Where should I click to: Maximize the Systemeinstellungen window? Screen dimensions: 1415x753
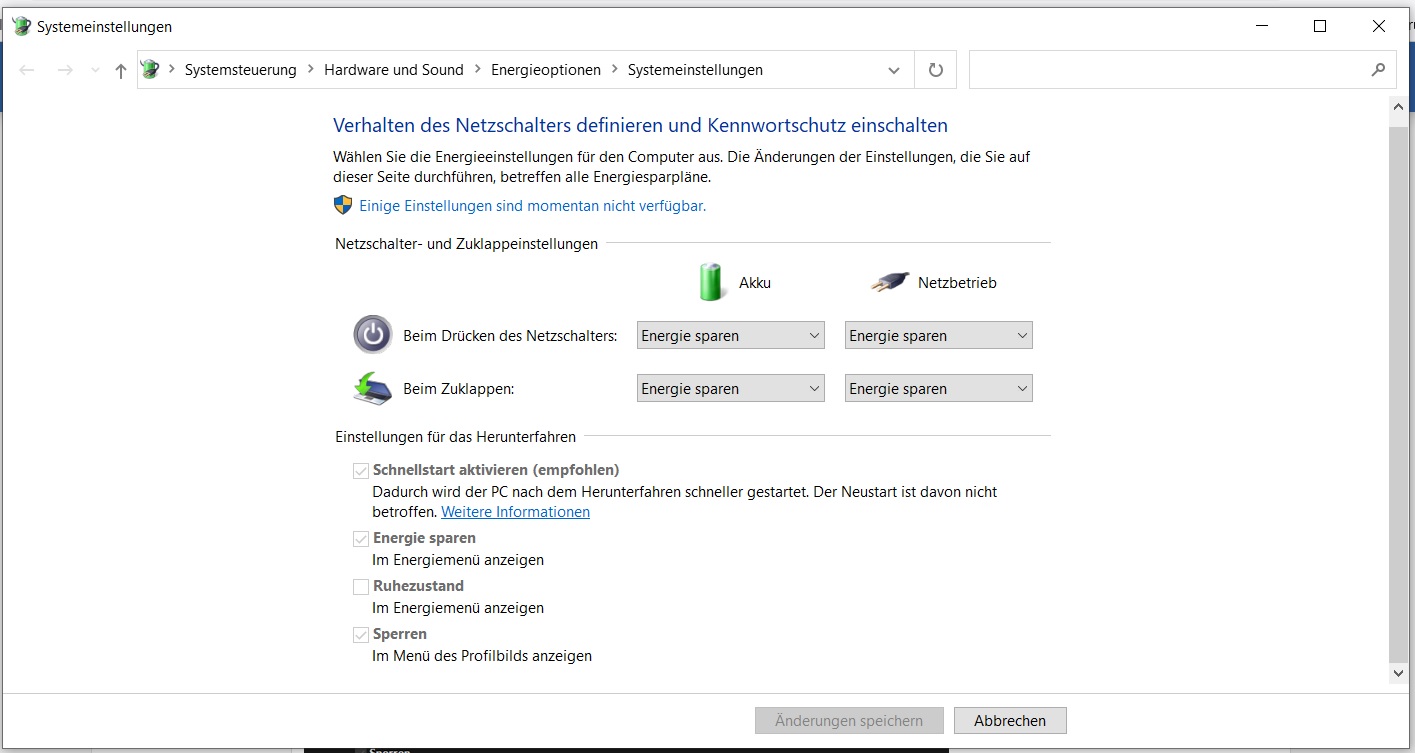pos(1320,27)
